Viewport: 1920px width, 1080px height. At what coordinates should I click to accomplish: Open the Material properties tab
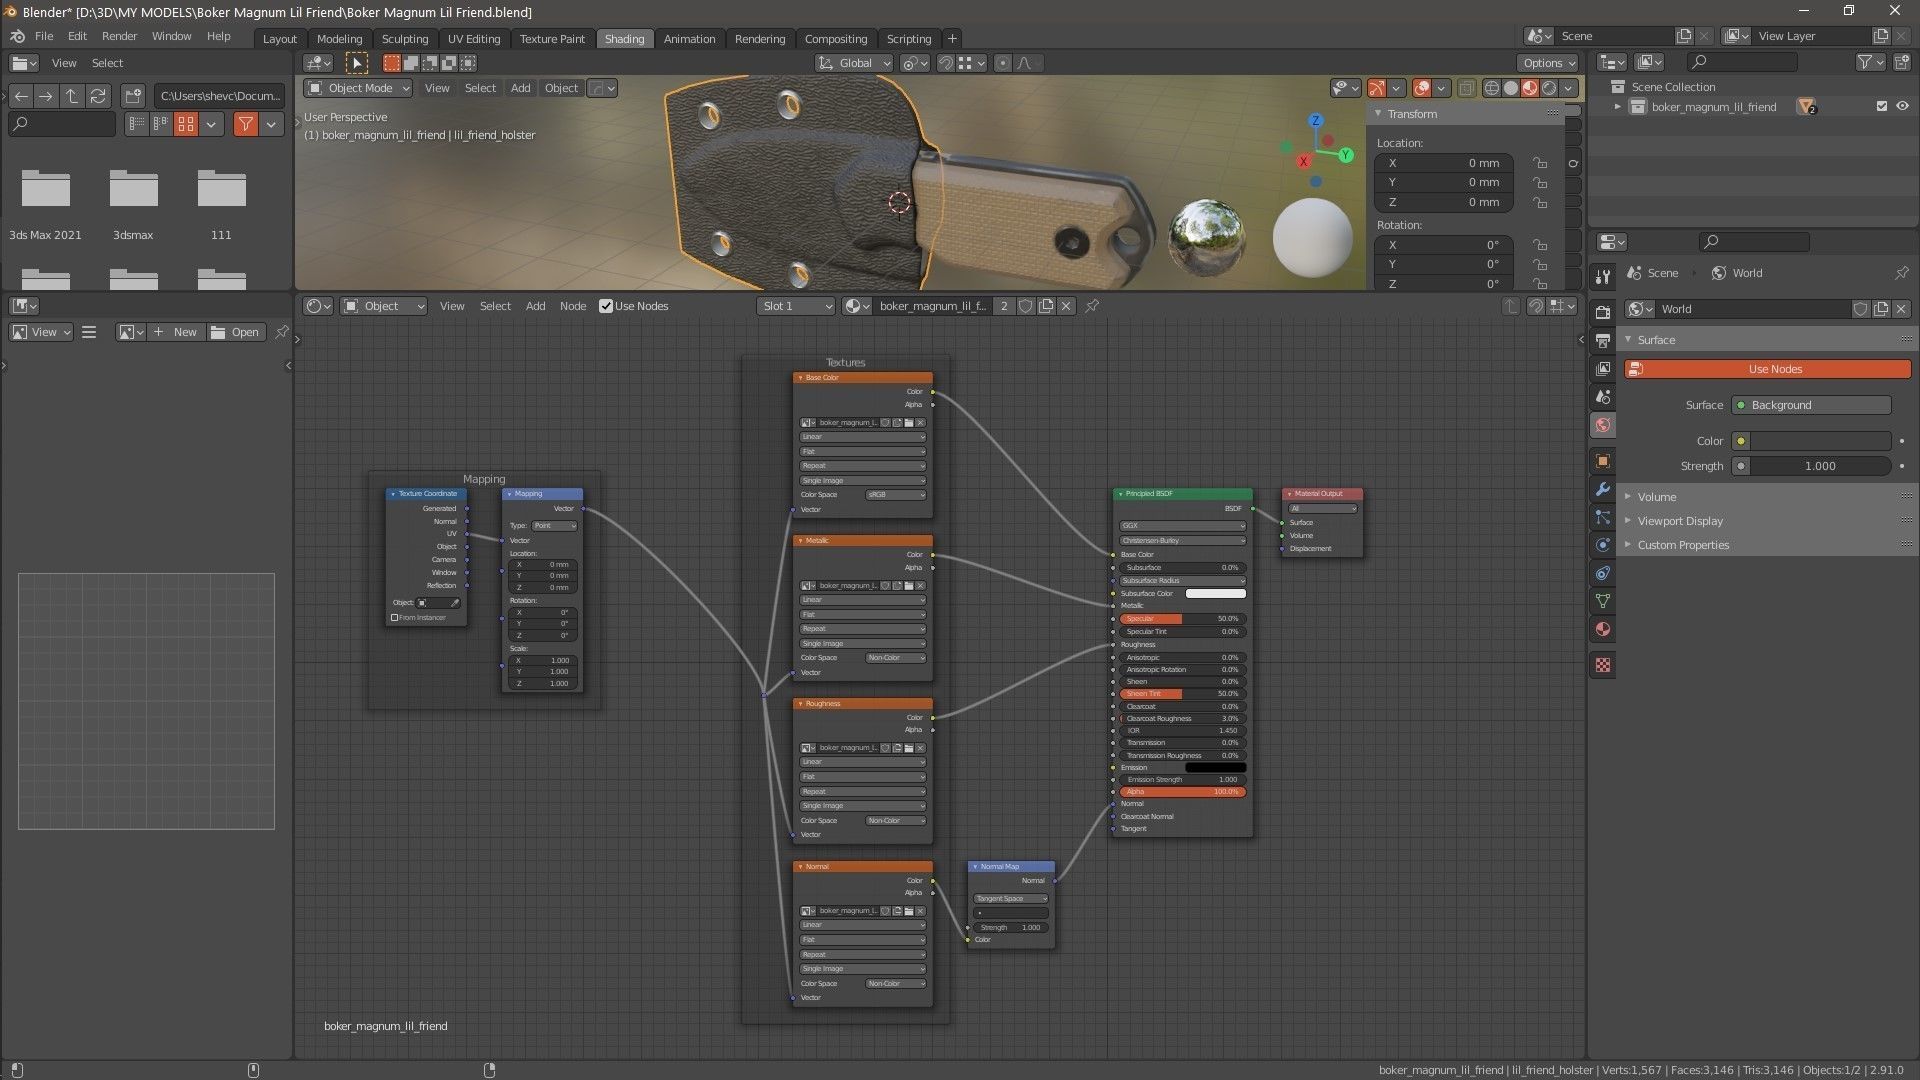1603,629
